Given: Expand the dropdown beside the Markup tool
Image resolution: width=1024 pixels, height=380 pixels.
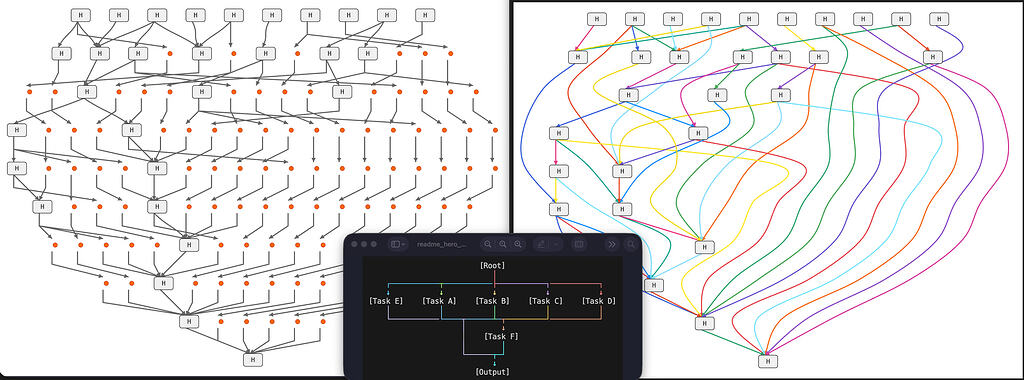Looking at the screenshot, I should pyautogui.click(x=556, y=244).
